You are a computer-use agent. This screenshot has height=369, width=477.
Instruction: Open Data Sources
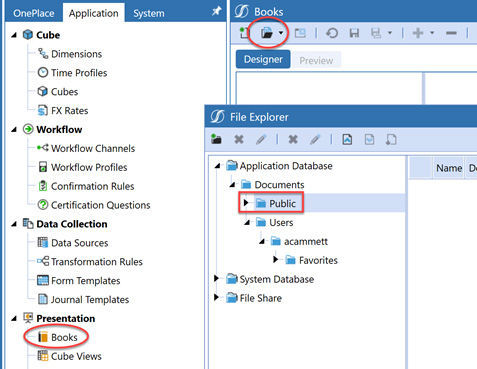click(80, 243)
